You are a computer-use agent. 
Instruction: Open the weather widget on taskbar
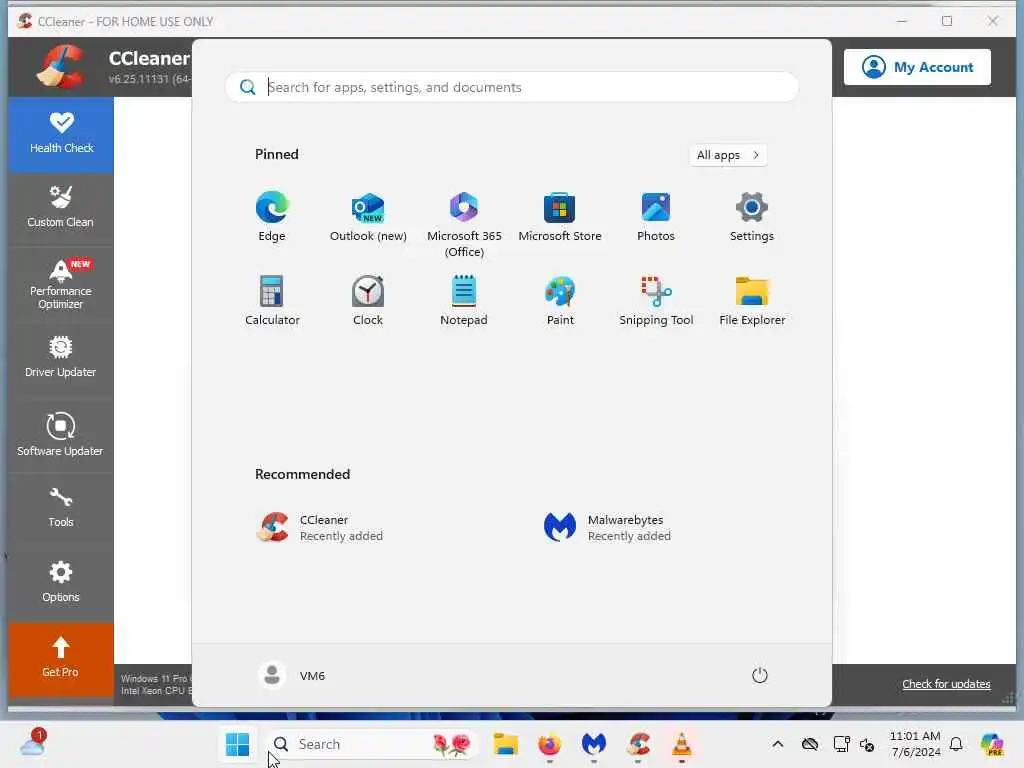[33, 743]
